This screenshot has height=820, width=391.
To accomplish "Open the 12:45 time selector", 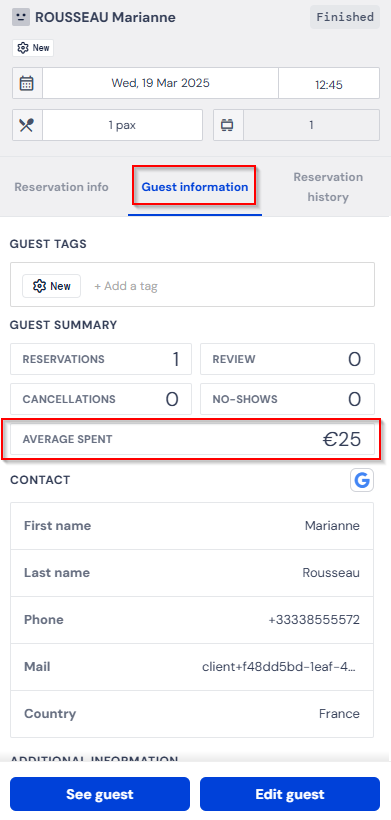I will tap(329, 83).
